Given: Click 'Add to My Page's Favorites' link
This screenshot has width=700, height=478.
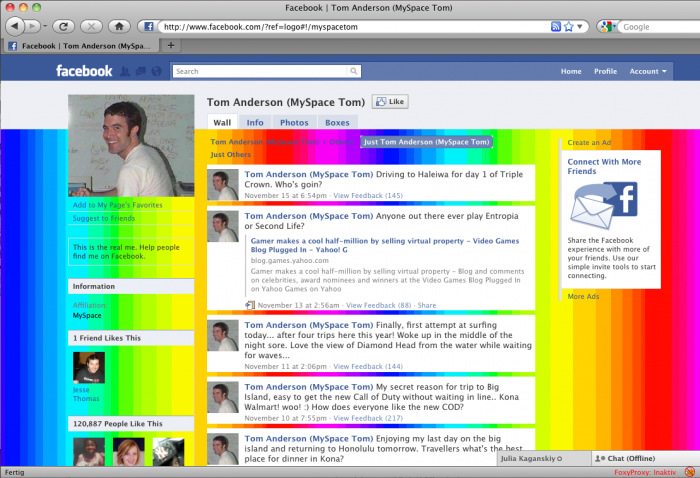Looking at the screenshot, I should point(117,205).
